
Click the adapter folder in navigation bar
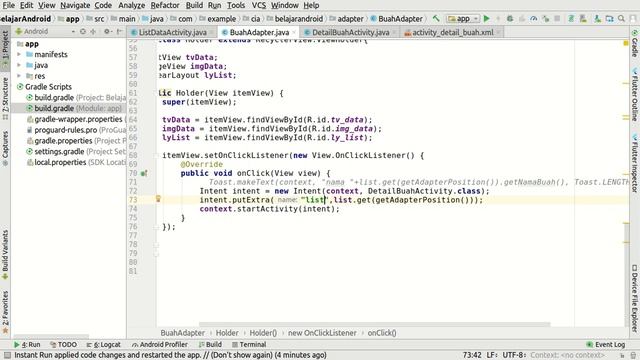tap(346, 18)
